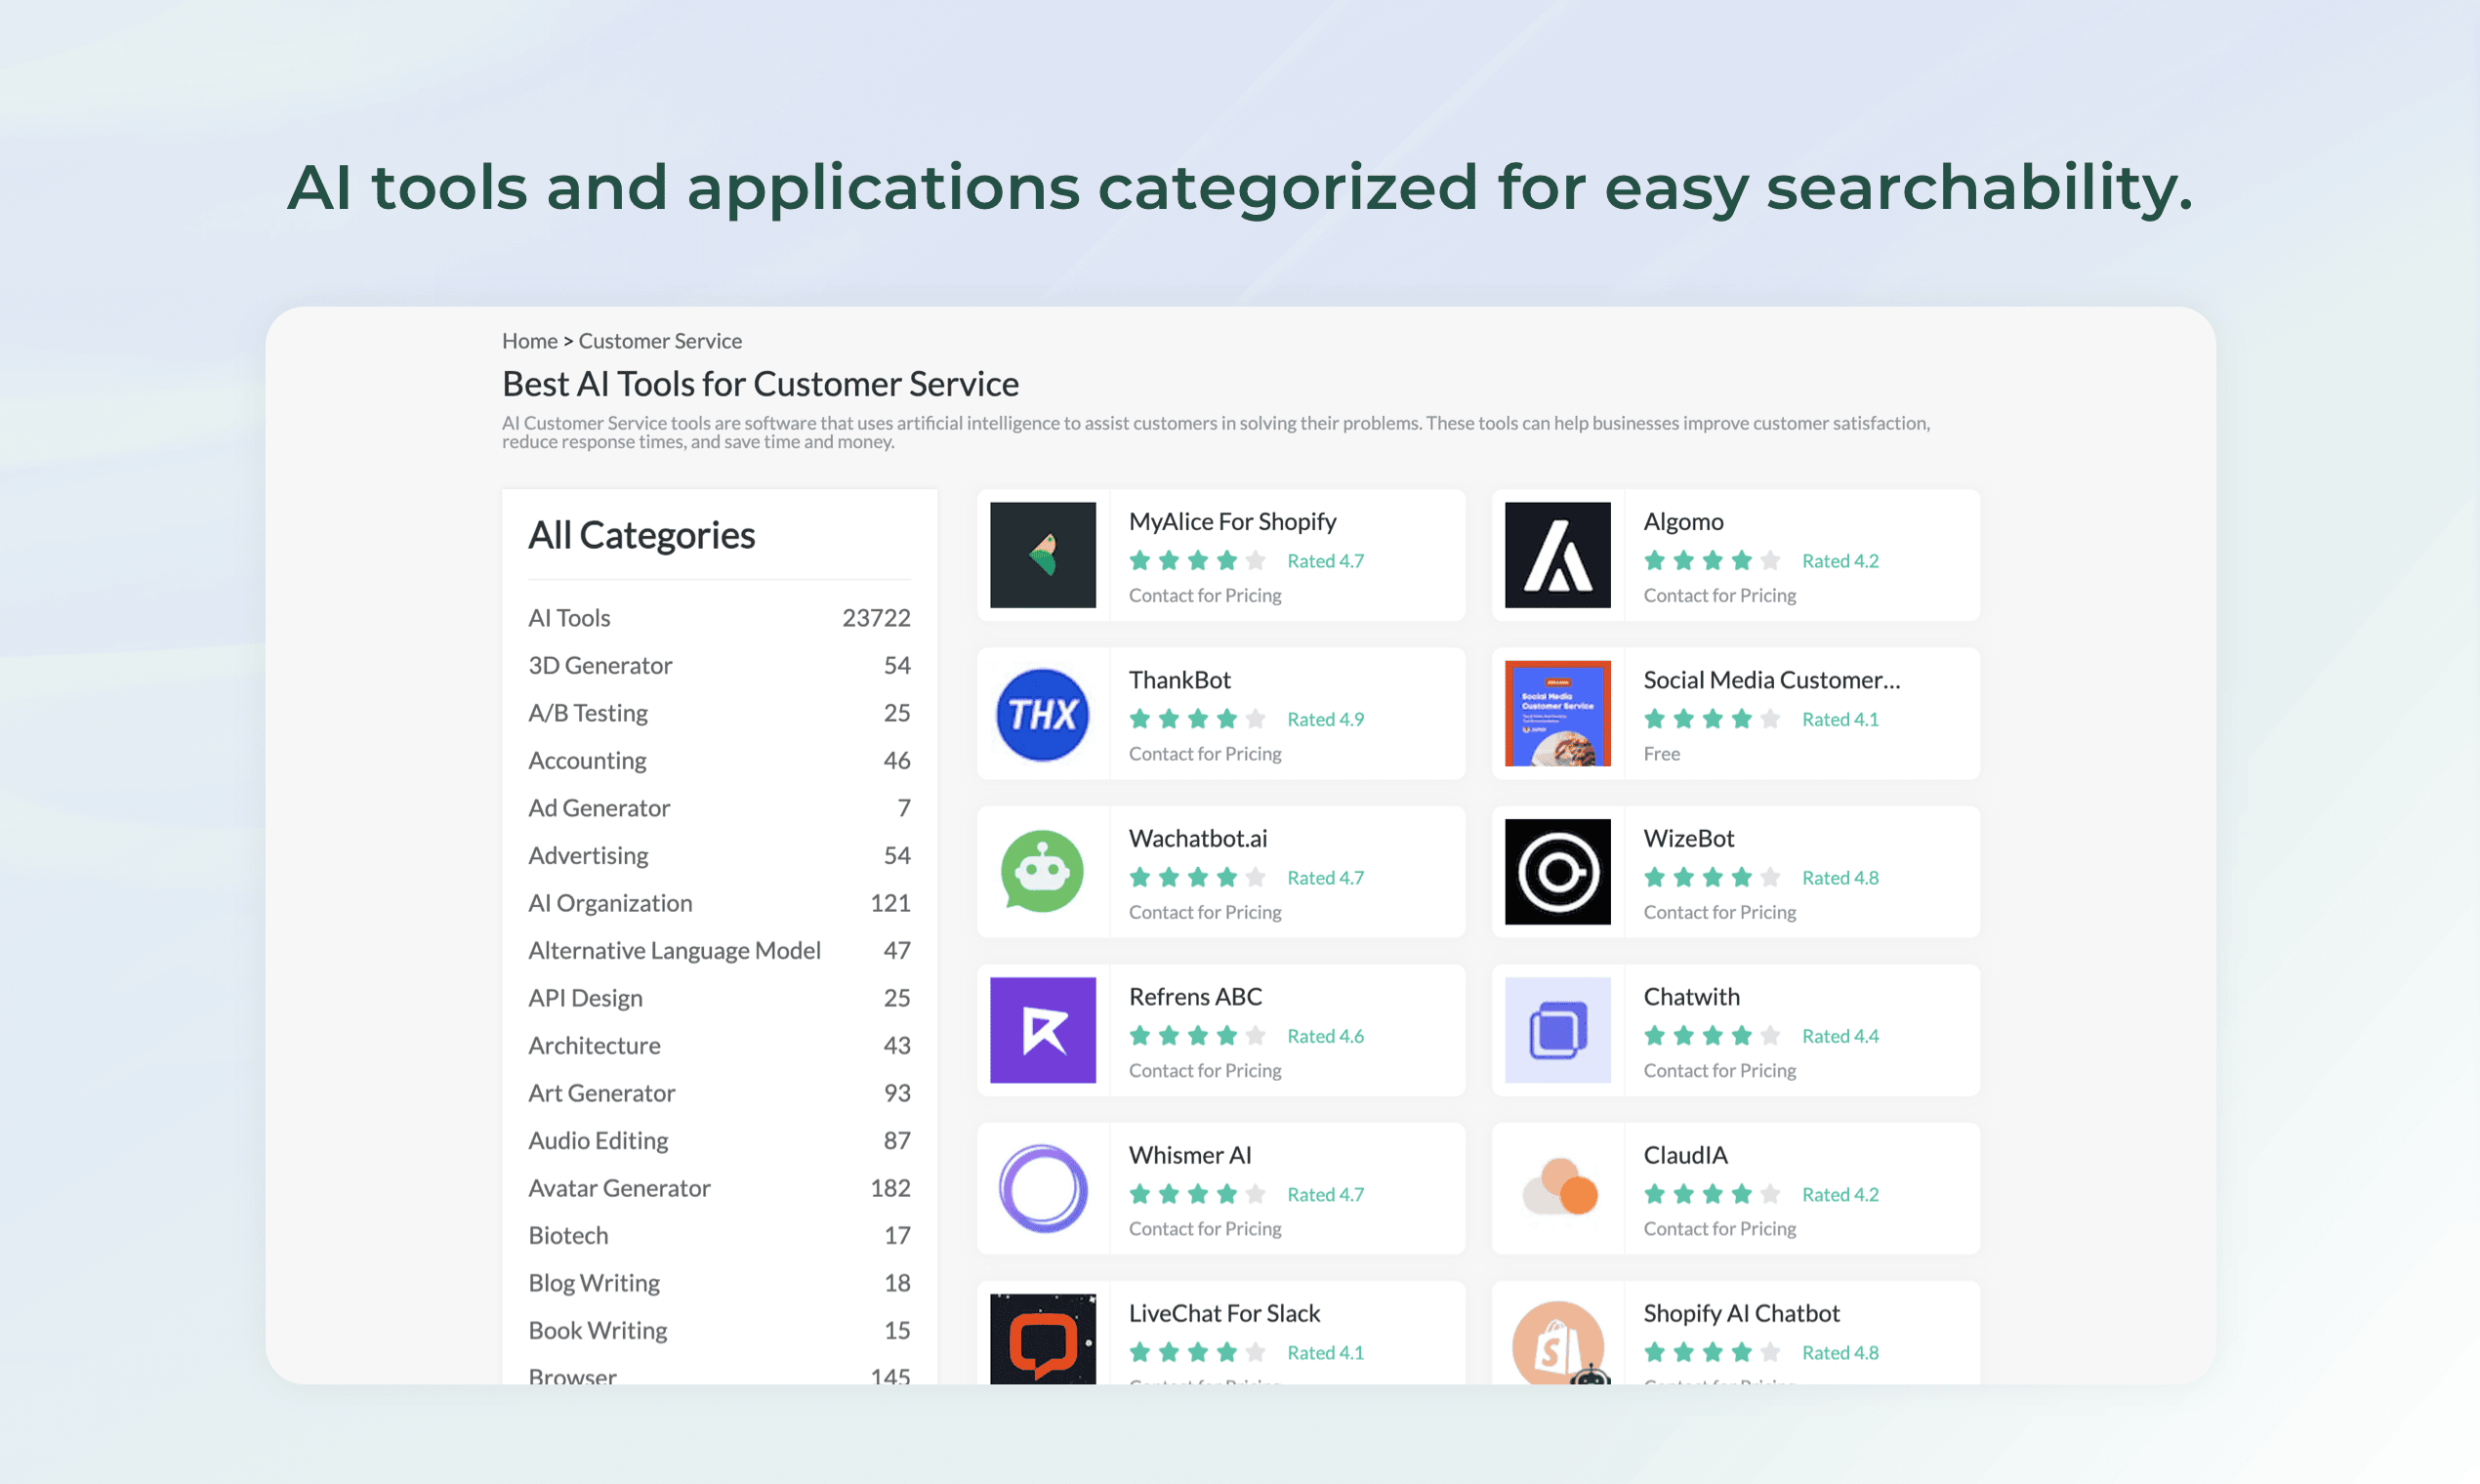Open the AI Tools category

click(569, 618)
